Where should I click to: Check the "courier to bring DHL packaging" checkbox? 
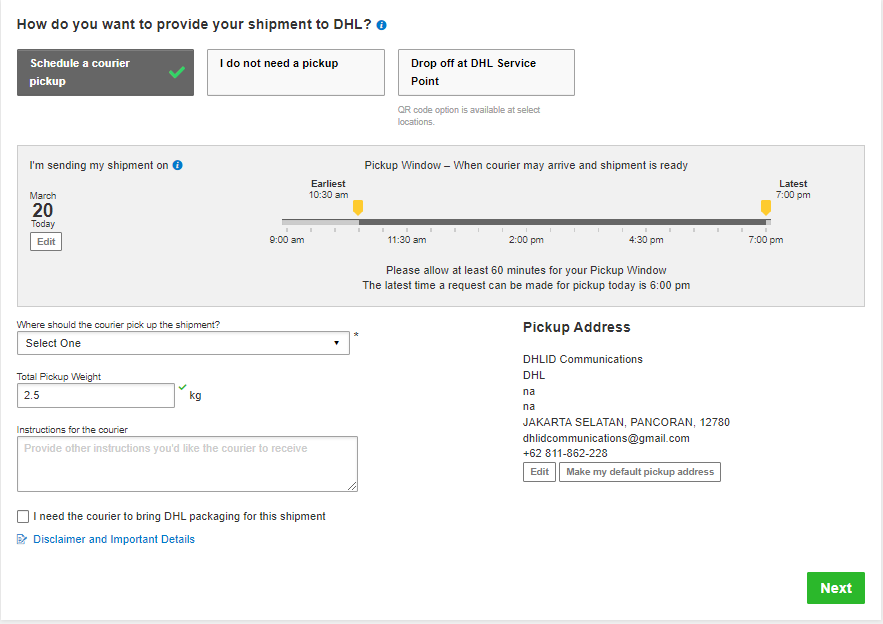23,516
